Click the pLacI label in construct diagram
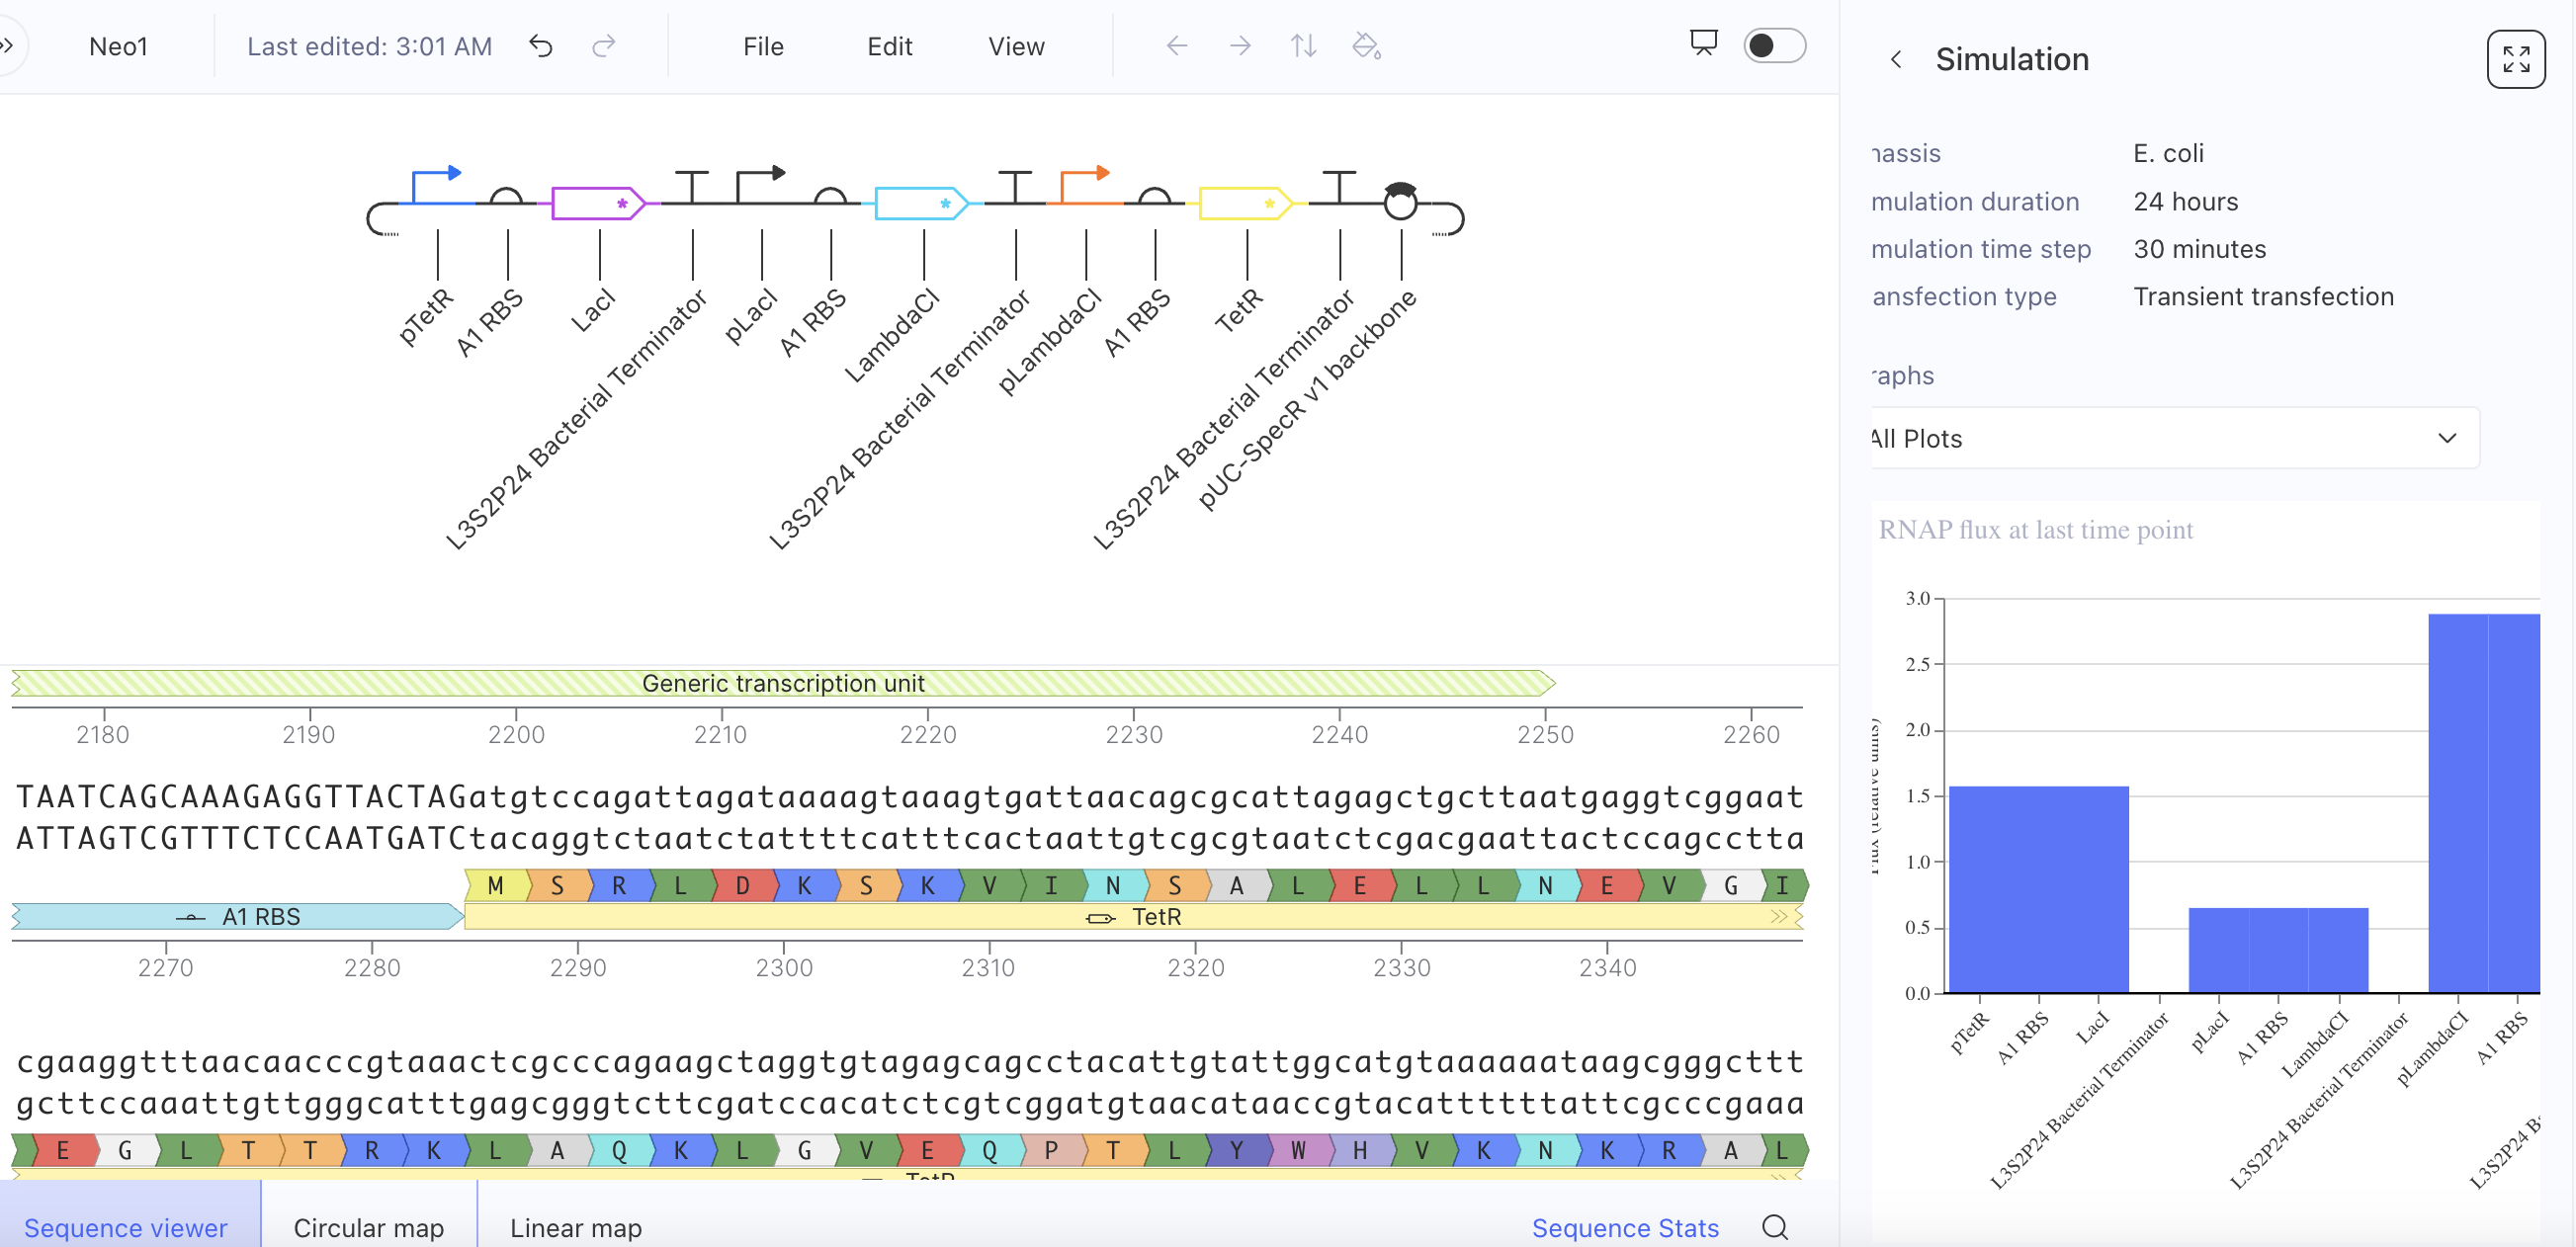The width and height of the screenshot is (2576, 1247). pos(750,315)
